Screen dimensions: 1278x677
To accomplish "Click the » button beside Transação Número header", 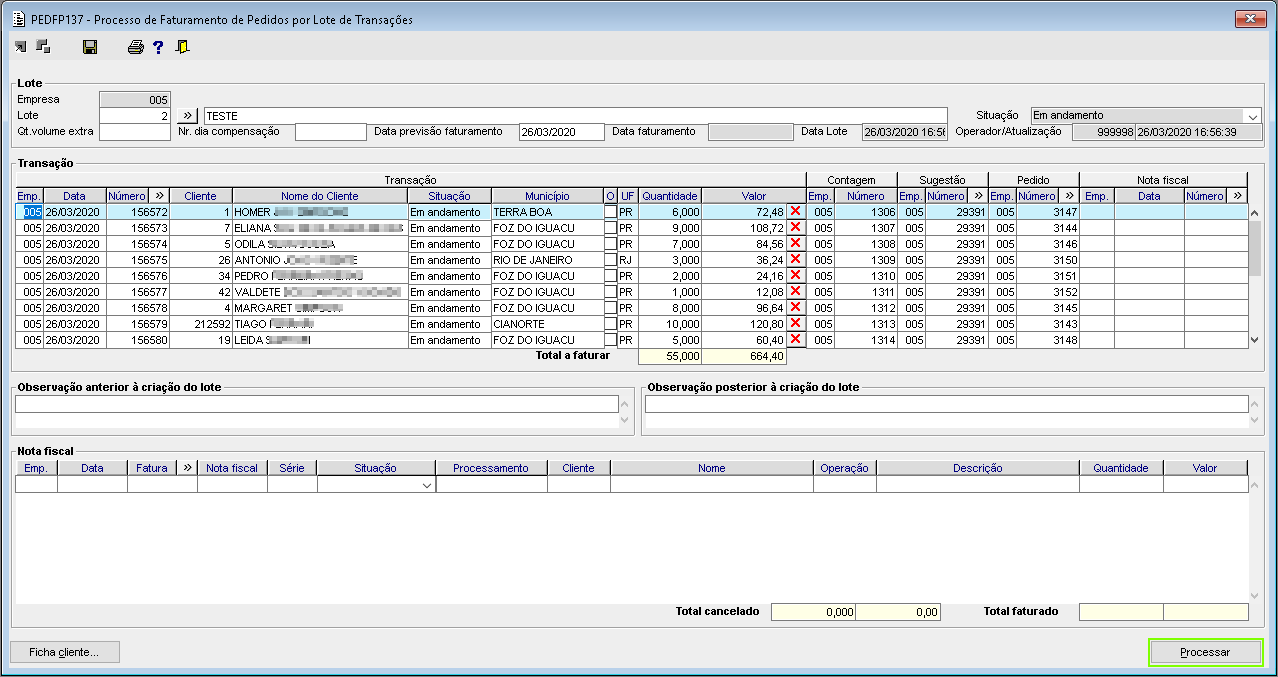I will point(158,196).
